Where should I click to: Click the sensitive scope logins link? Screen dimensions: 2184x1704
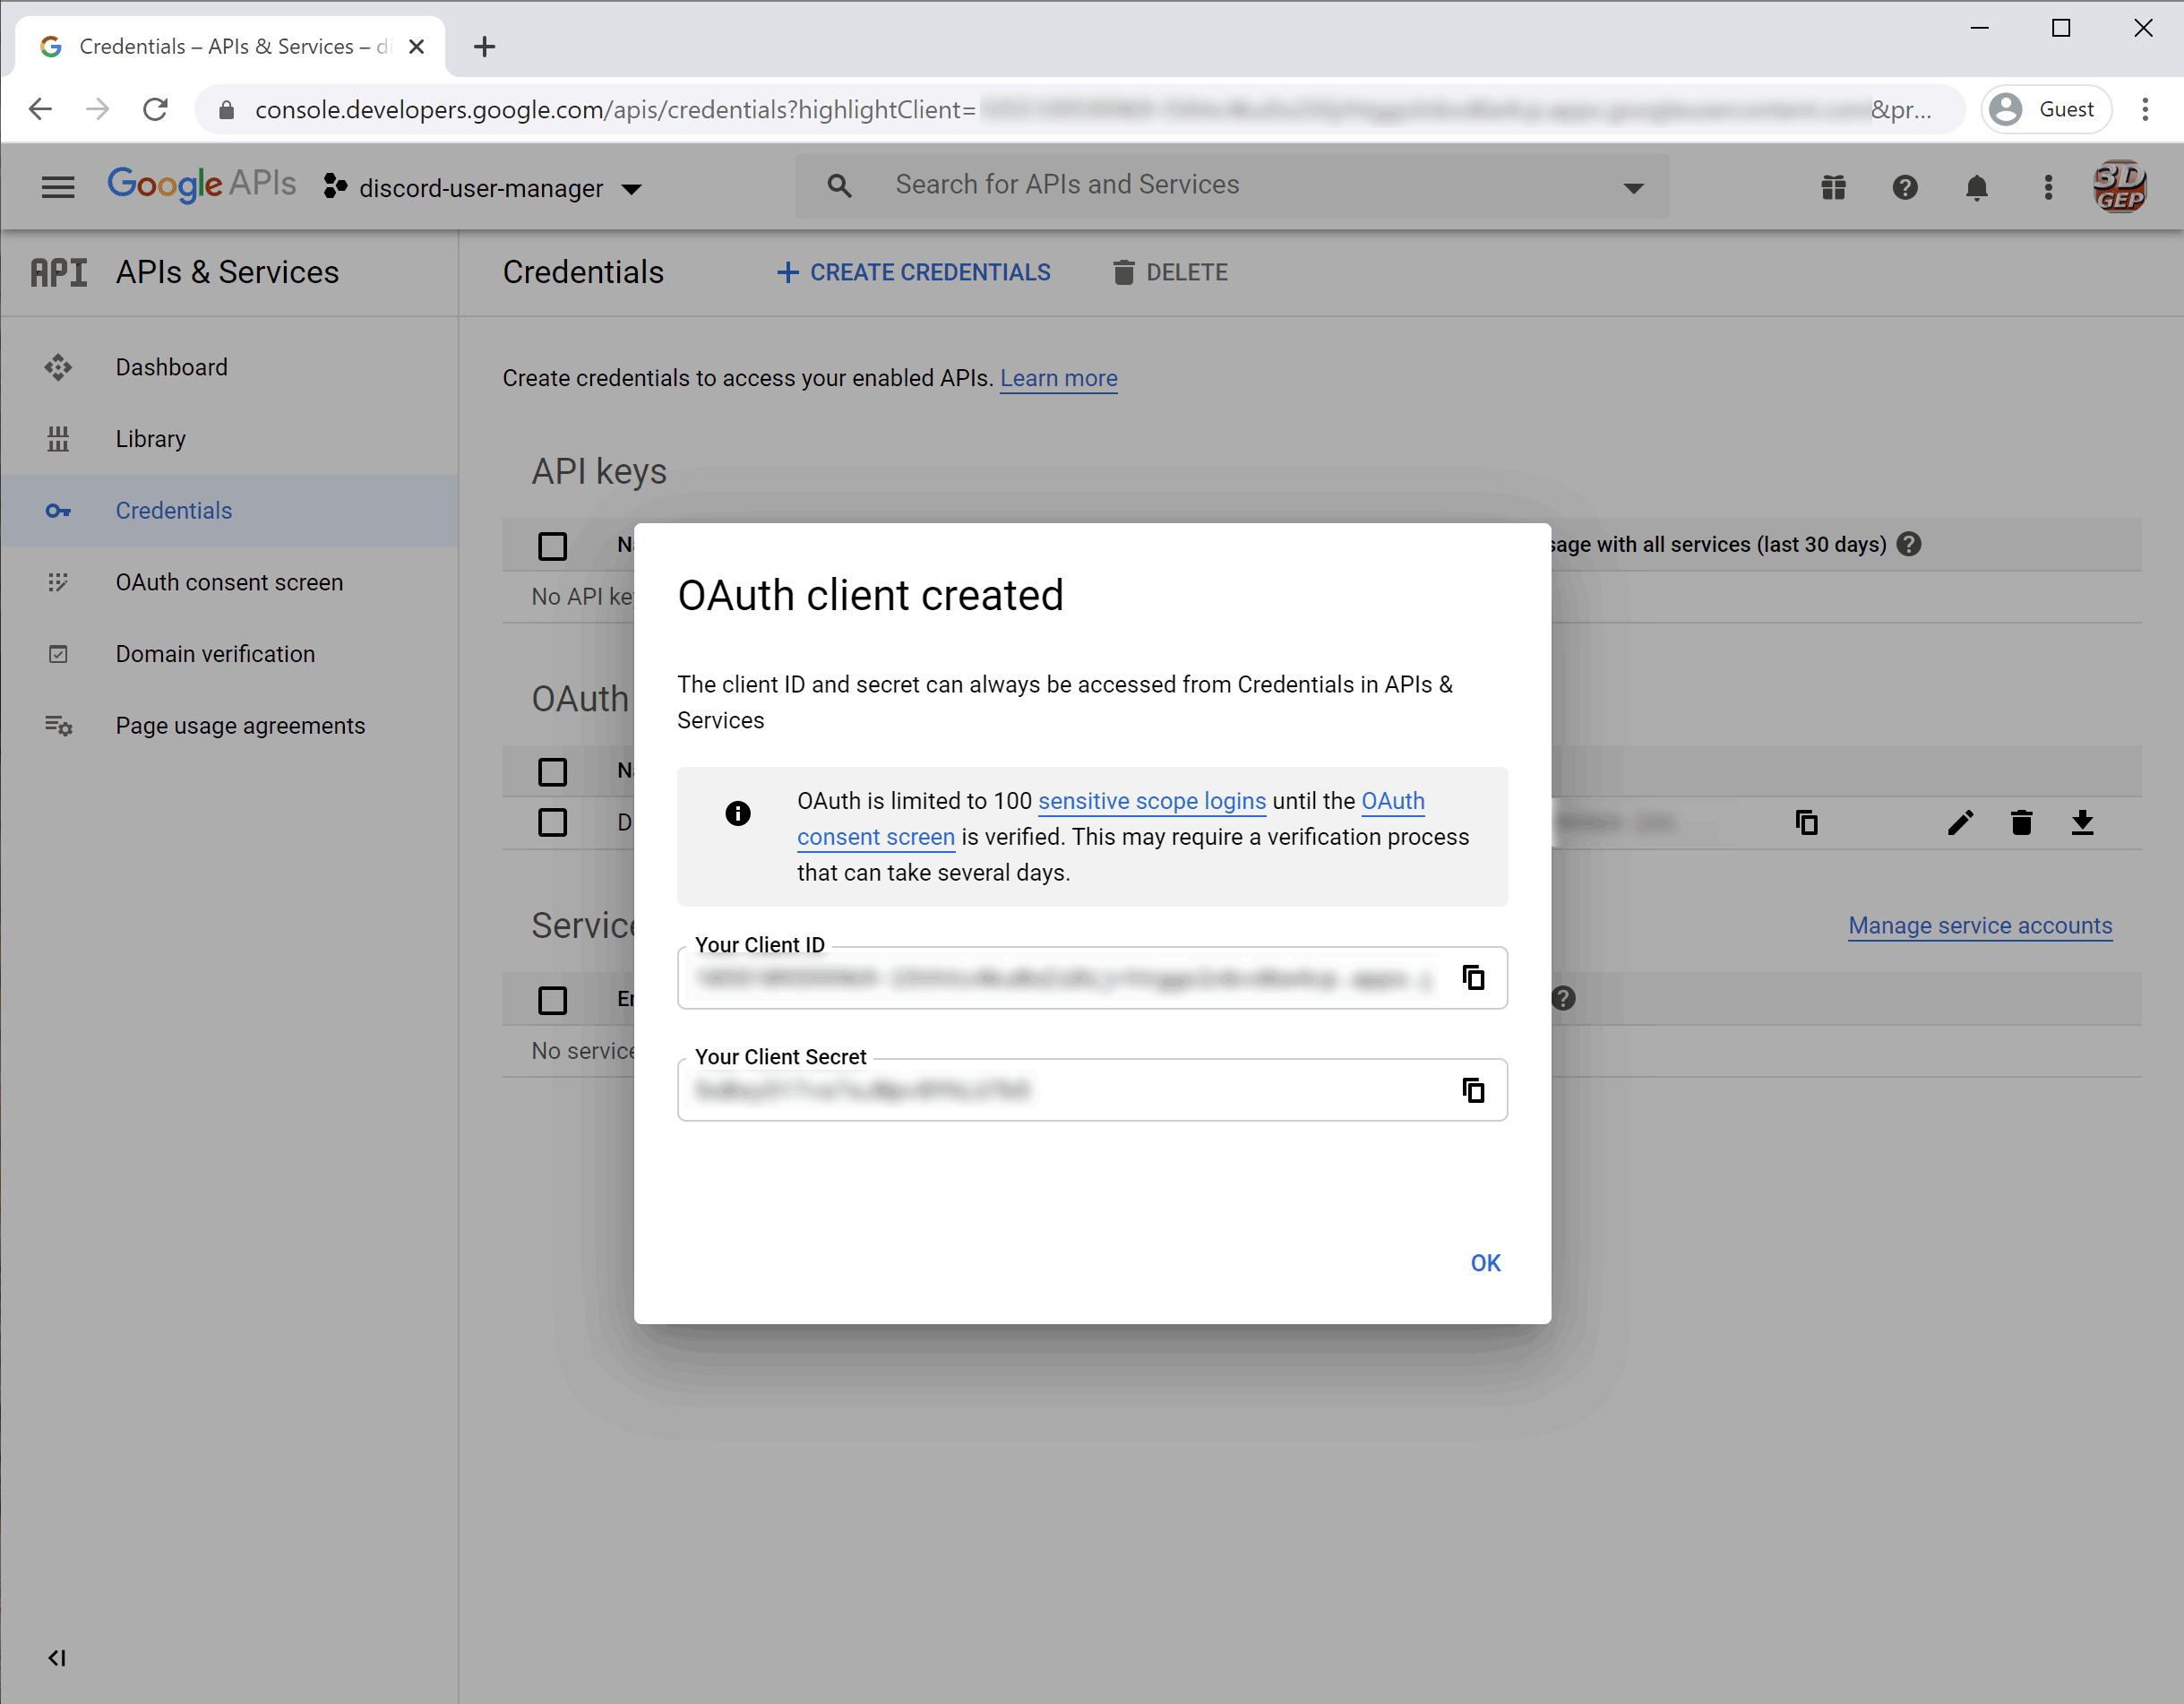pyautogui.click(x=1150, y=800)
